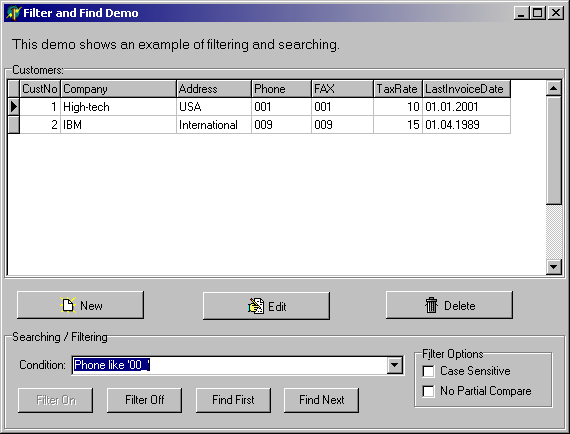Click the Filter Off button
The width and height of the screenshot is (570, 434).
(144, 400)
